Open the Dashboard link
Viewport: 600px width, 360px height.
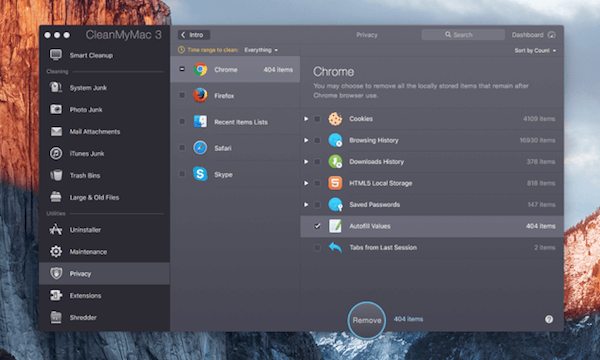click(x=527, y=35)
